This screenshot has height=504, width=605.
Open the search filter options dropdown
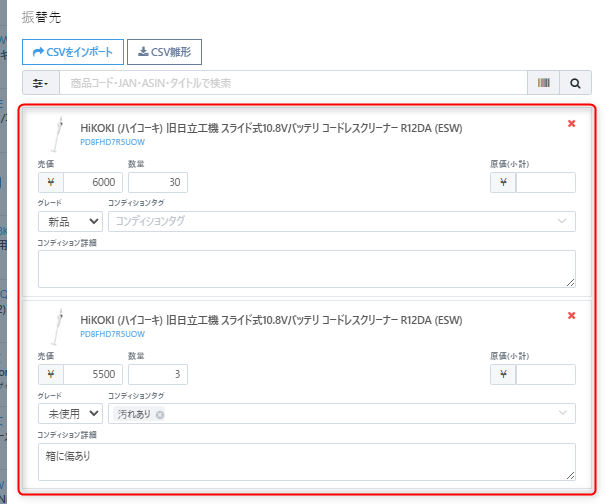coord(41,83)
